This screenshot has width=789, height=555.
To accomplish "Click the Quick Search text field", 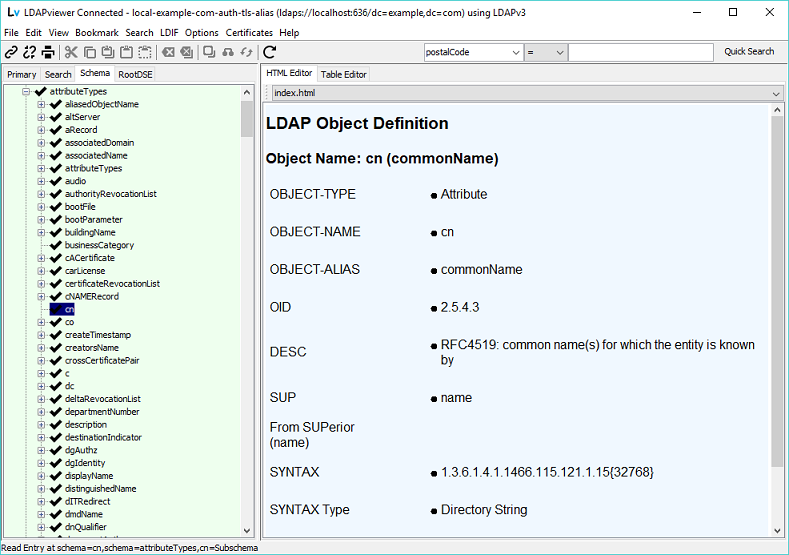I will 641,52.
